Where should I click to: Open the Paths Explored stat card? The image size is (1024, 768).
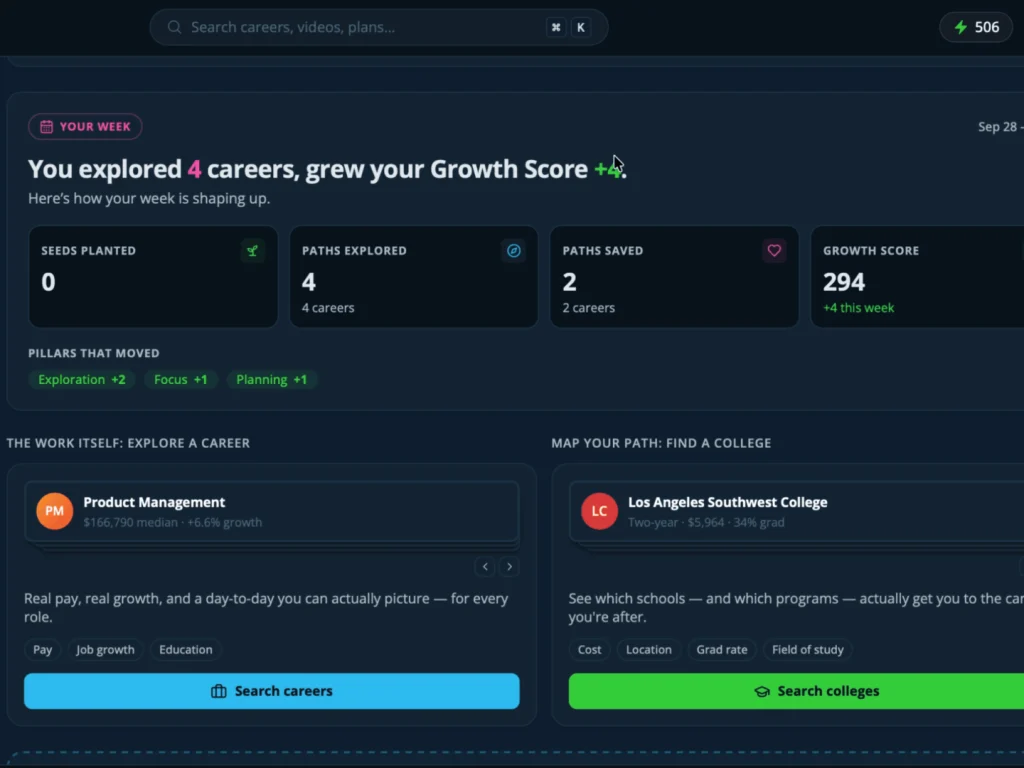414,277
